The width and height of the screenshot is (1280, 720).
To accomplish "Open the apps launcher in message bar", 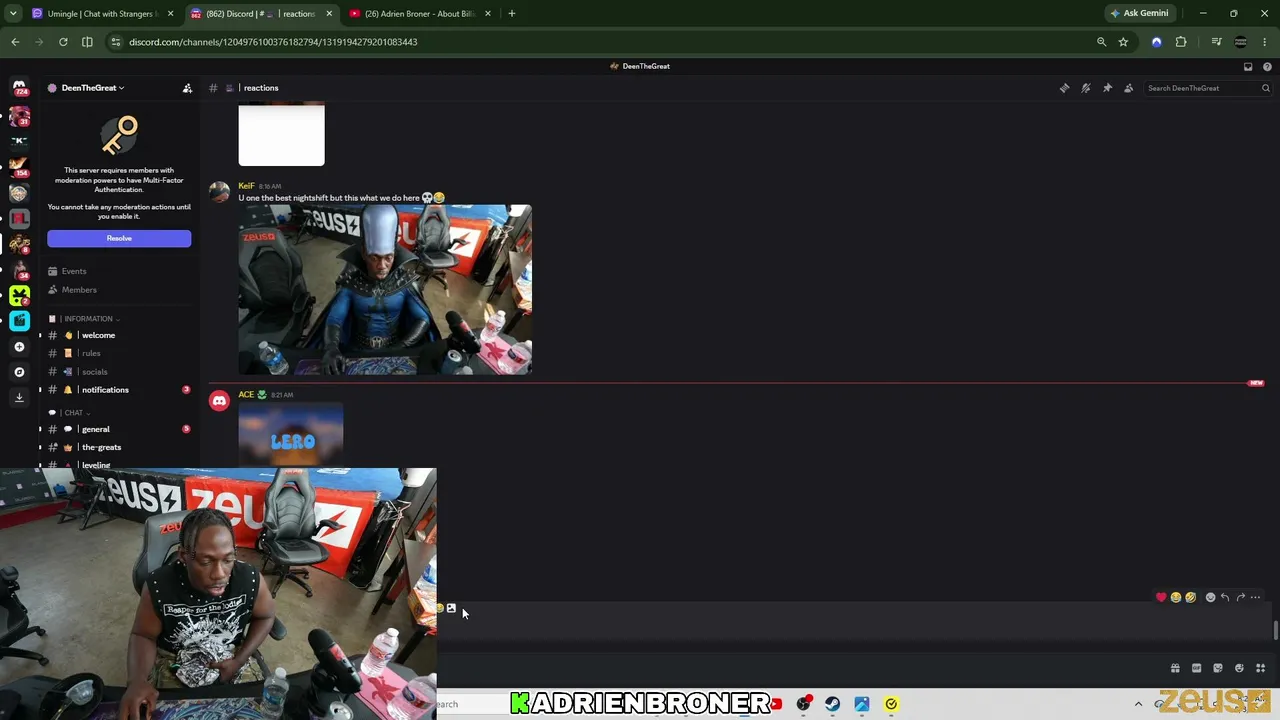I will pyautogui.click(x=1260, y=668).
